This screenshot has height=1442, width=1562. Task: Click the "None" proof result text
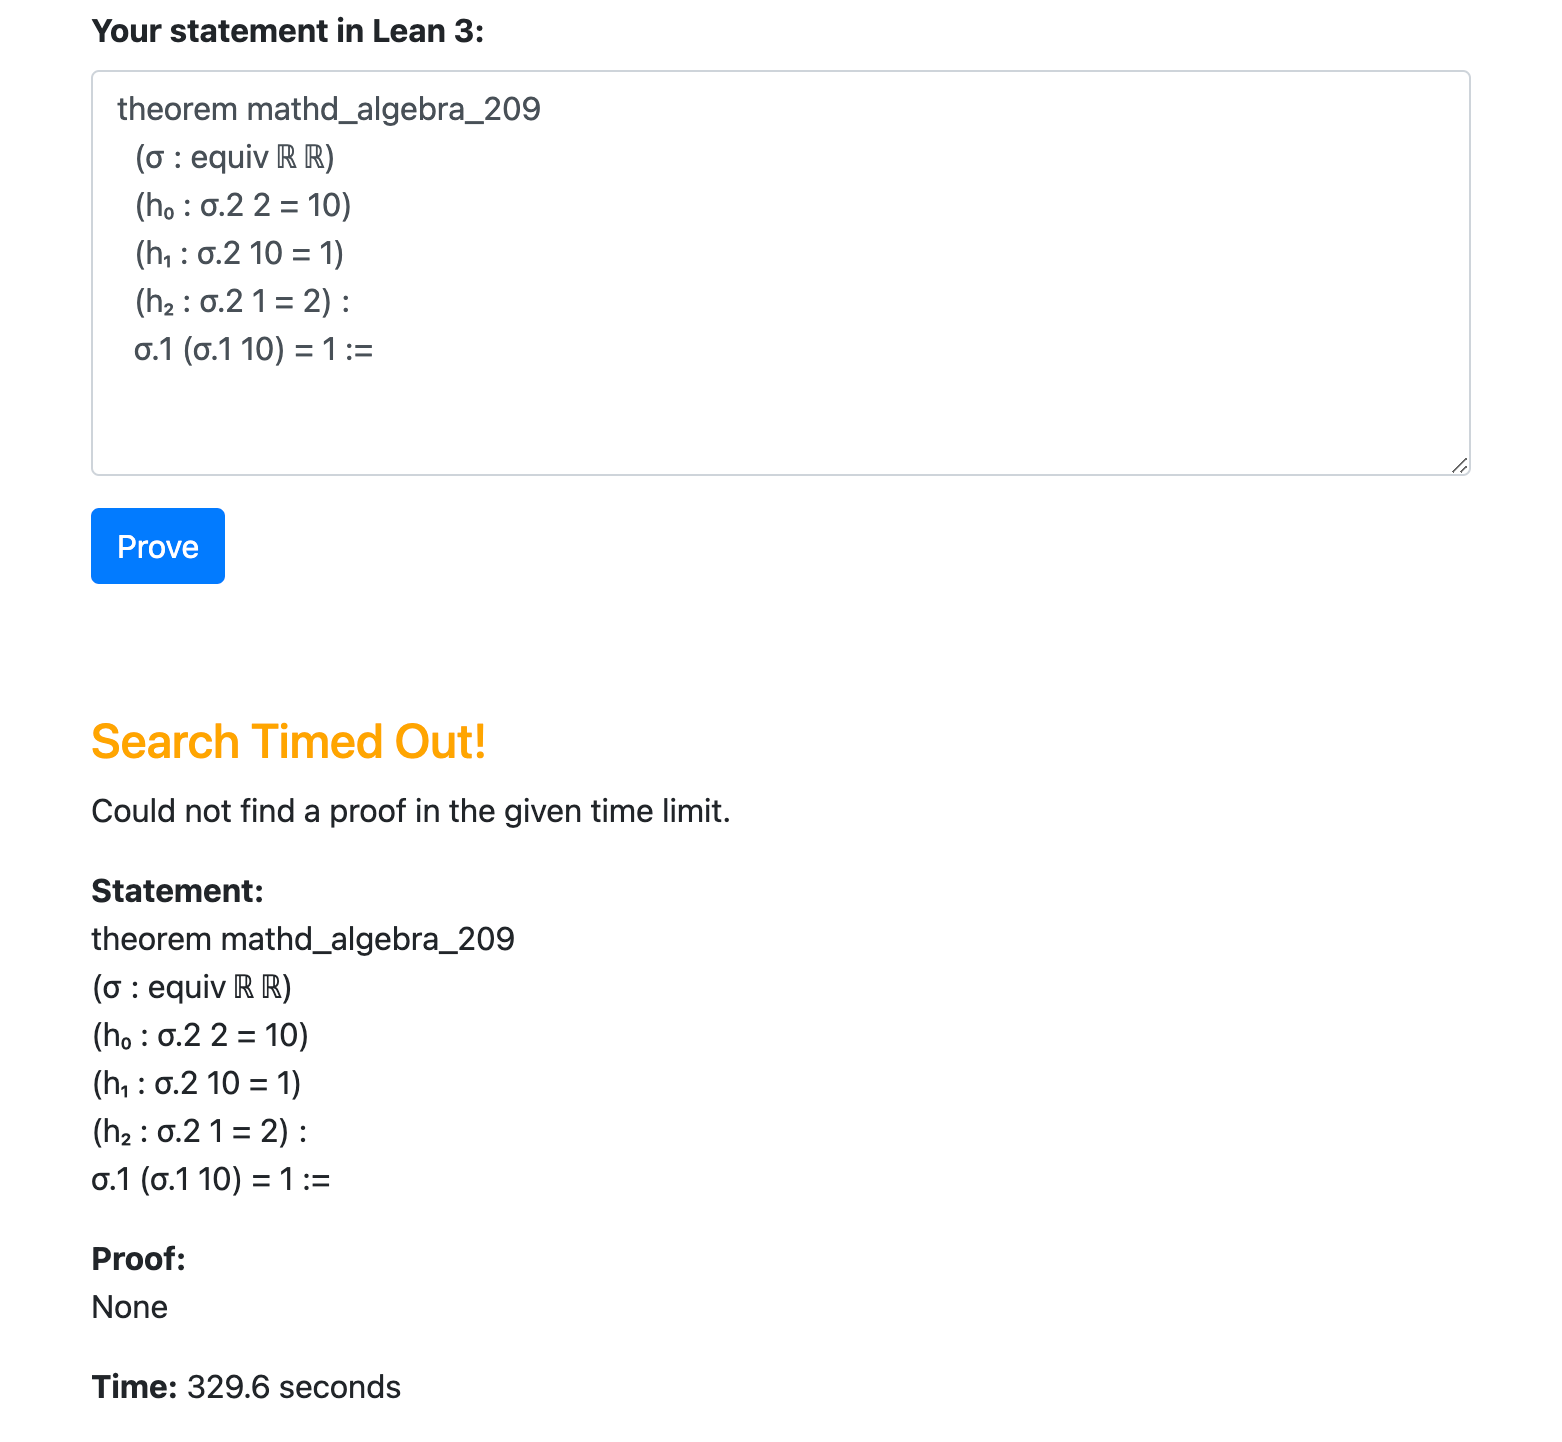point(129,1307)
